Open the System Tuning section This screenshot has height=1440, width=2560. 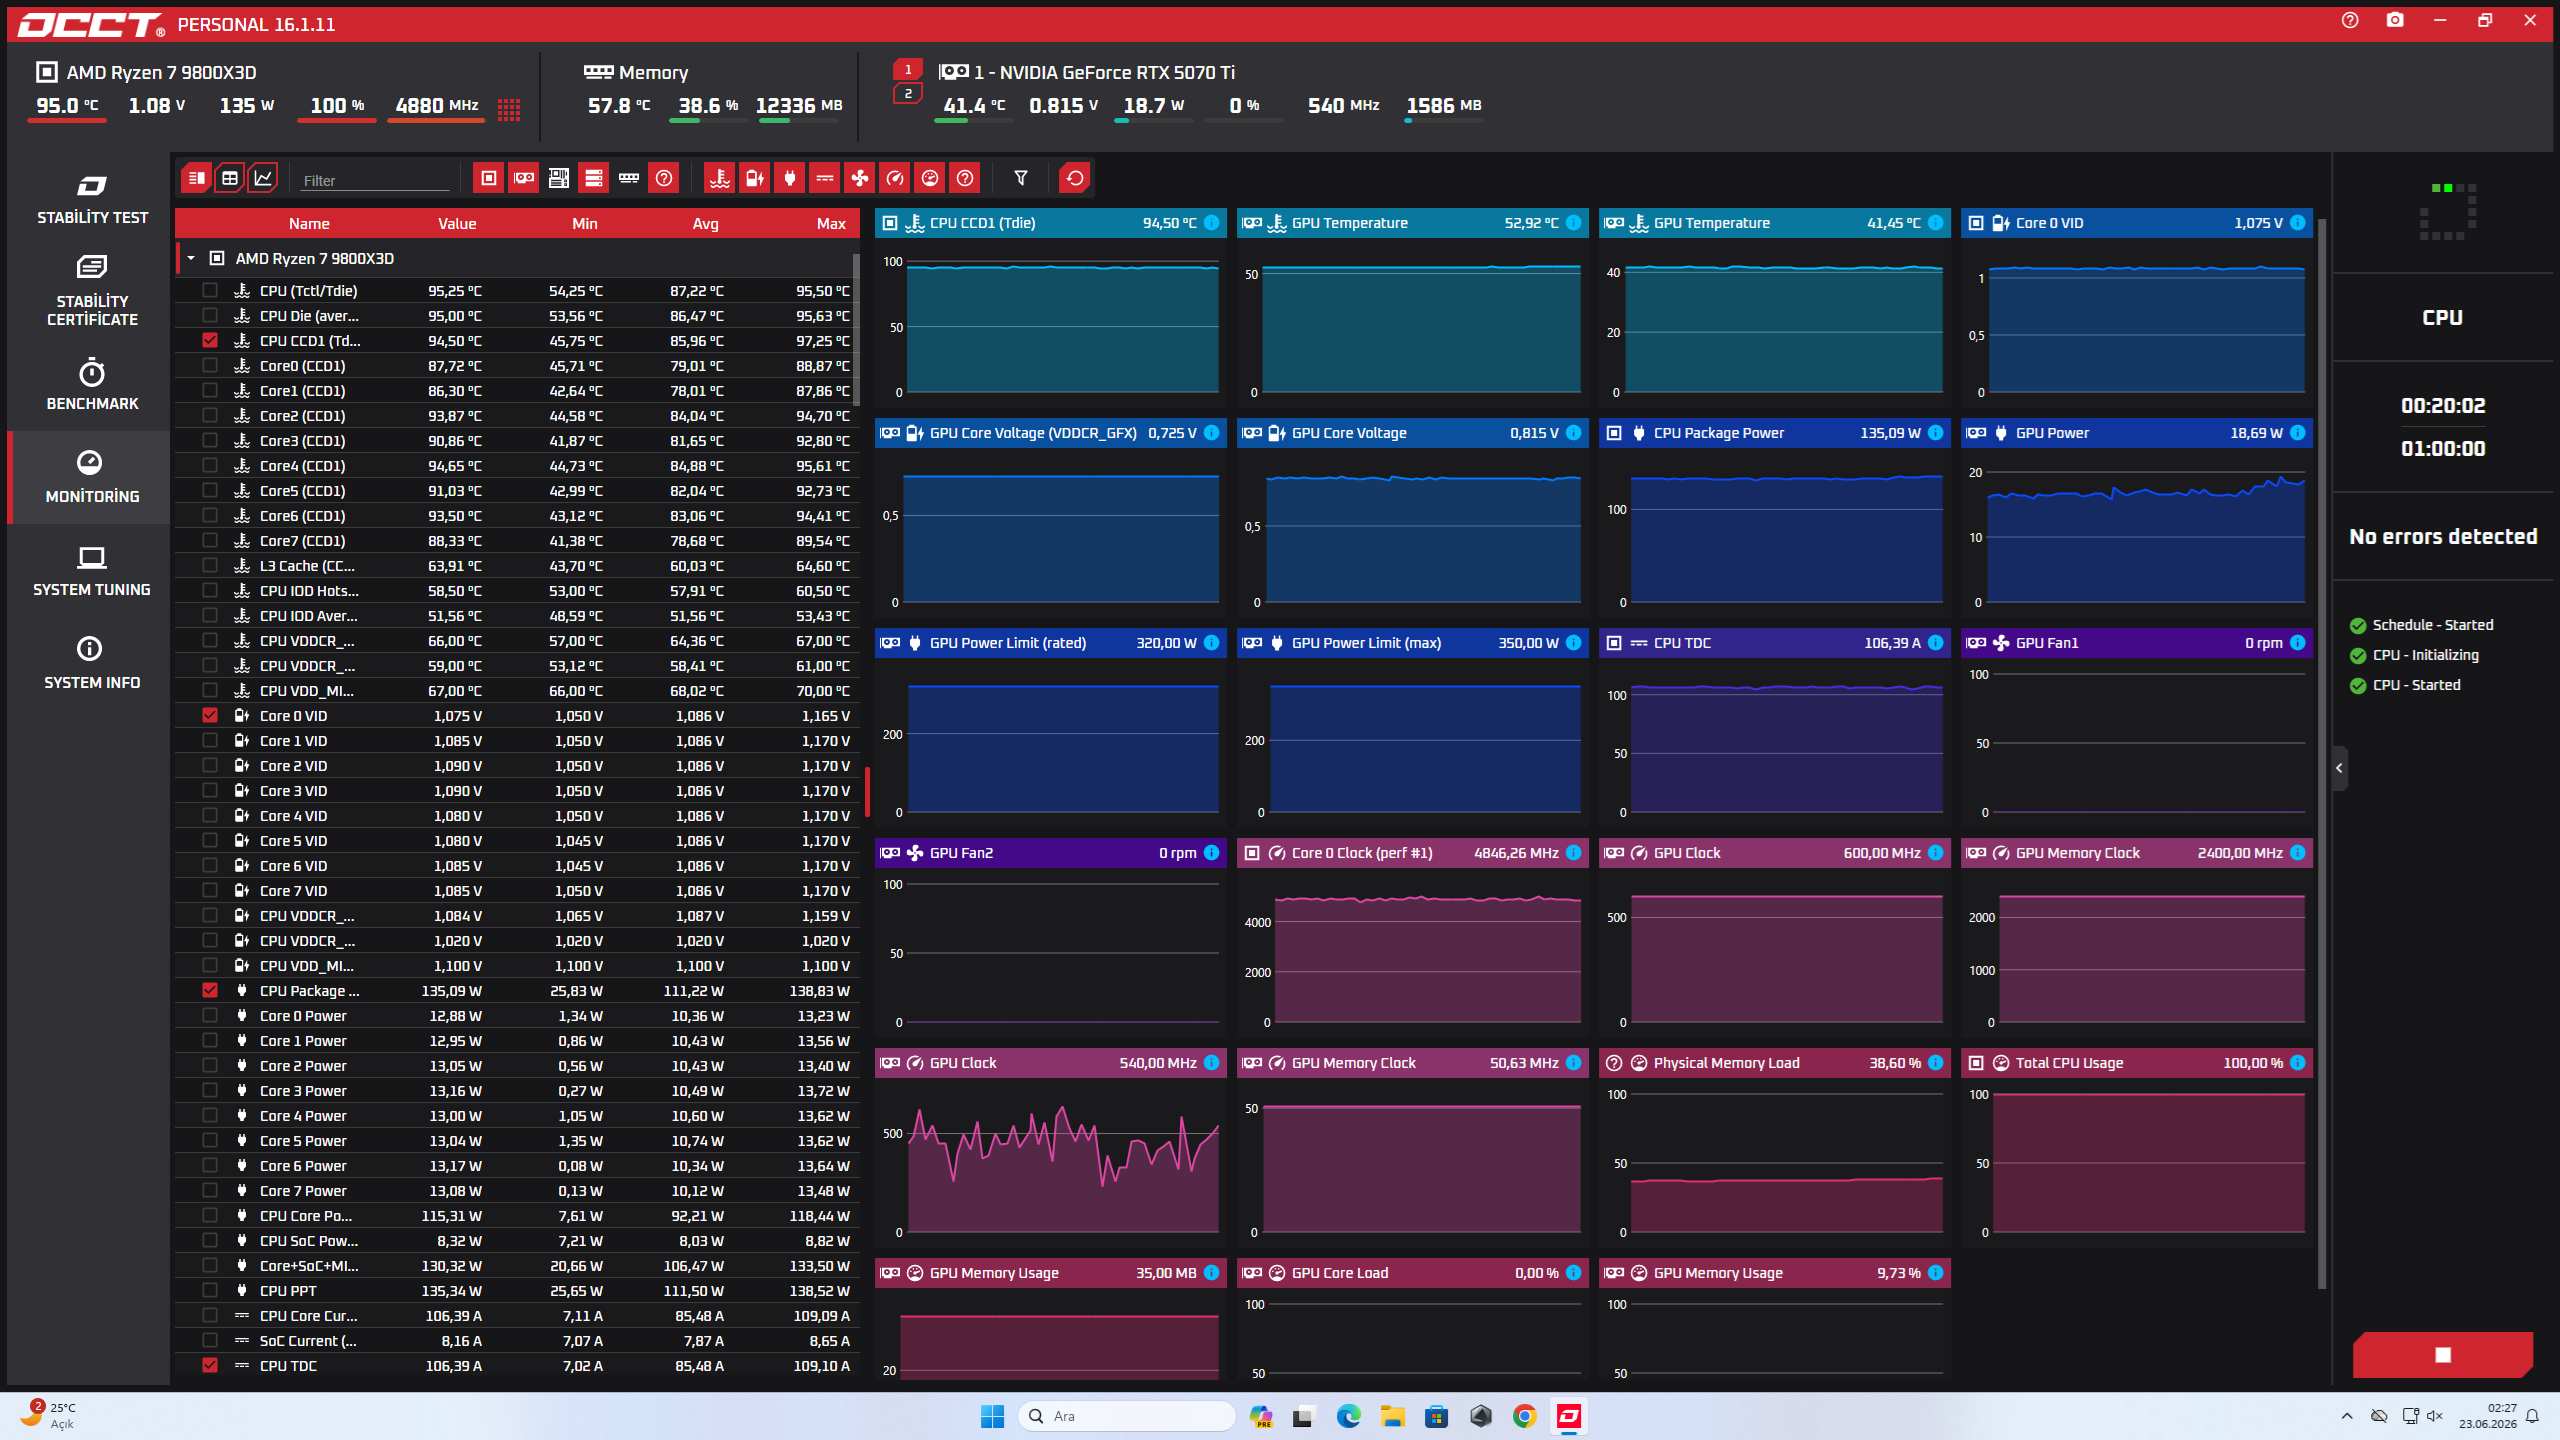tap(92, 571)
